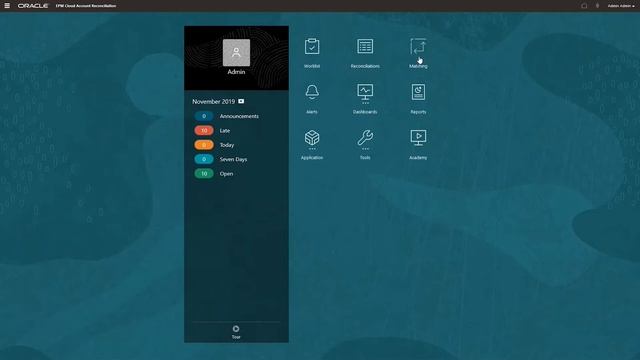Open the Matching card
The width and height of the screenshot is (640, 360).
coord(418,53)
